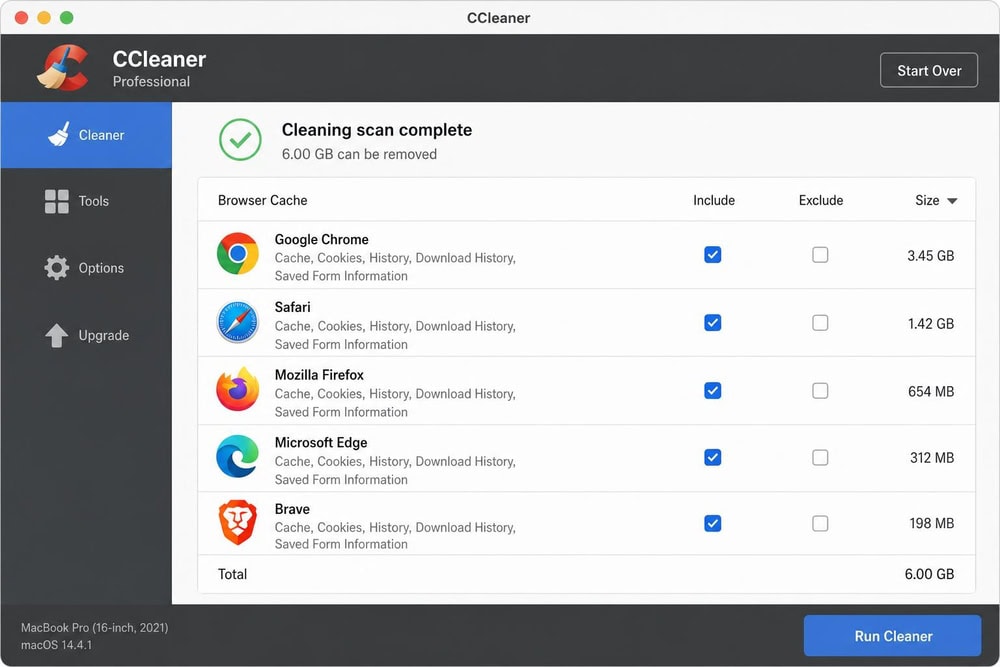
Task: Click the red close window button
Action: 21,17
